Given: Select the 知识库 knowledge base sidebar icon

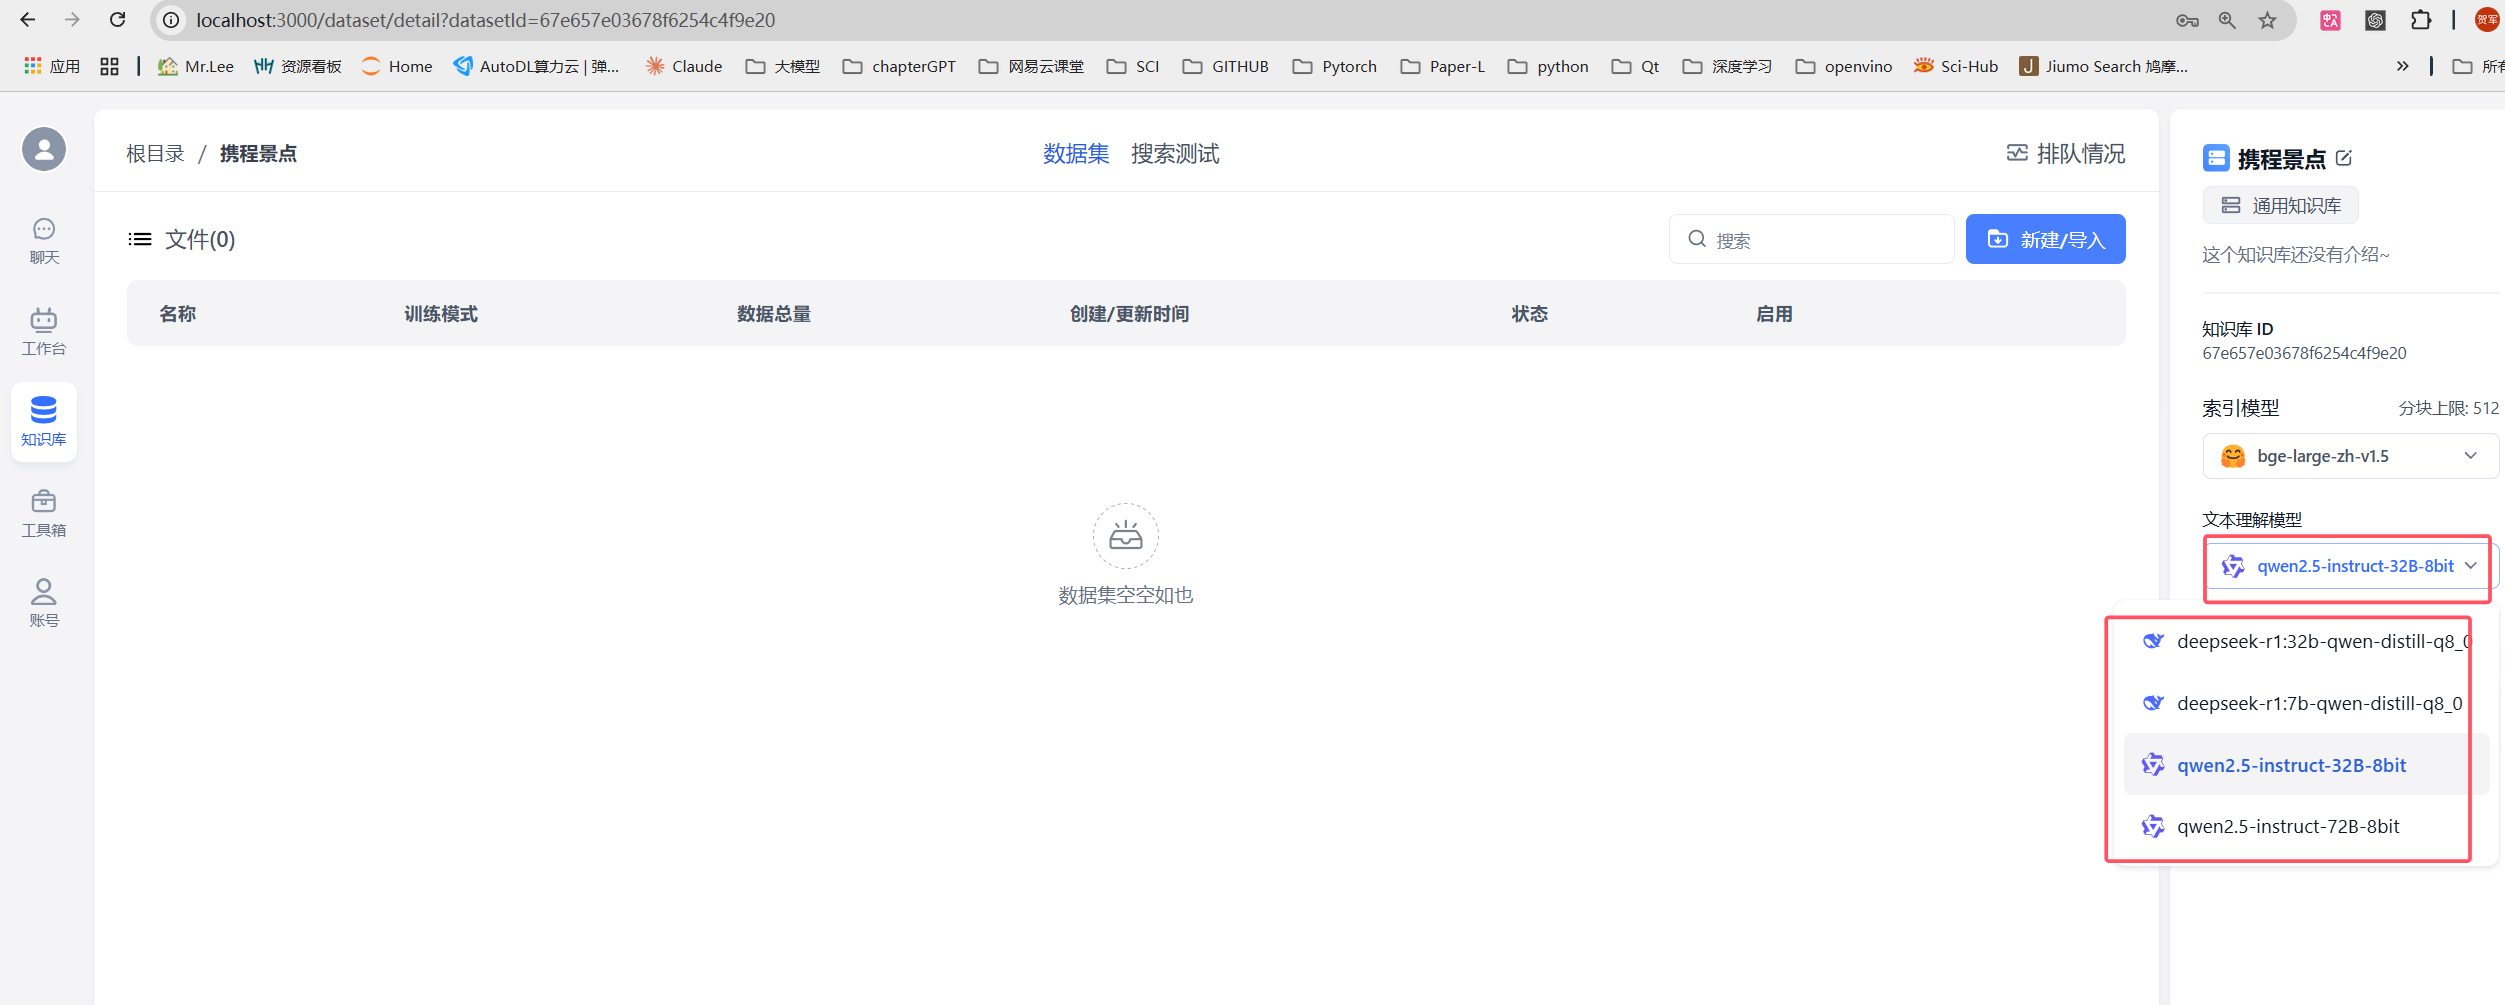Looking at the screenshot, I should click(x=44, y=422).
